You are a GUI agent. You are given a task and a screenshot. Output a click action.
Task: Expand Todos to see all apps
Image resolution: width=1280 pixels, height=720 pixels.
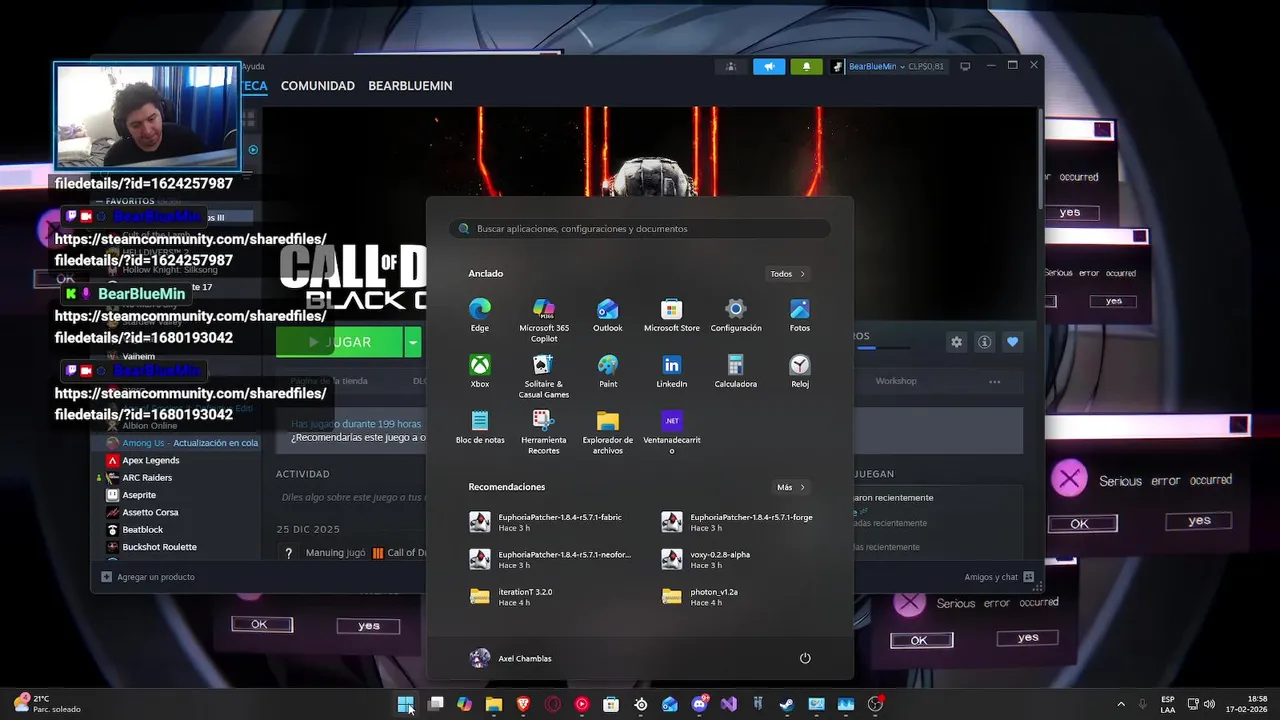tap(788, 273)
